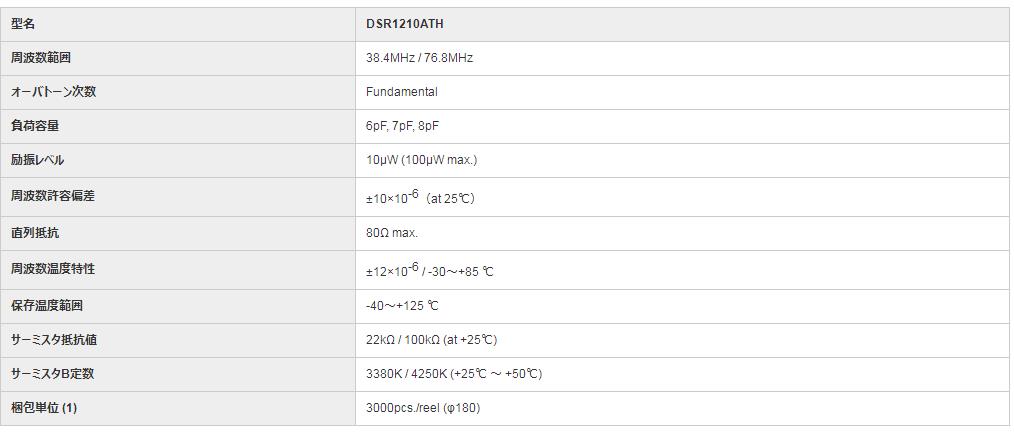Select the 周波数許容偏差 row label
The image size is (1014, 433).
[52, 196]
